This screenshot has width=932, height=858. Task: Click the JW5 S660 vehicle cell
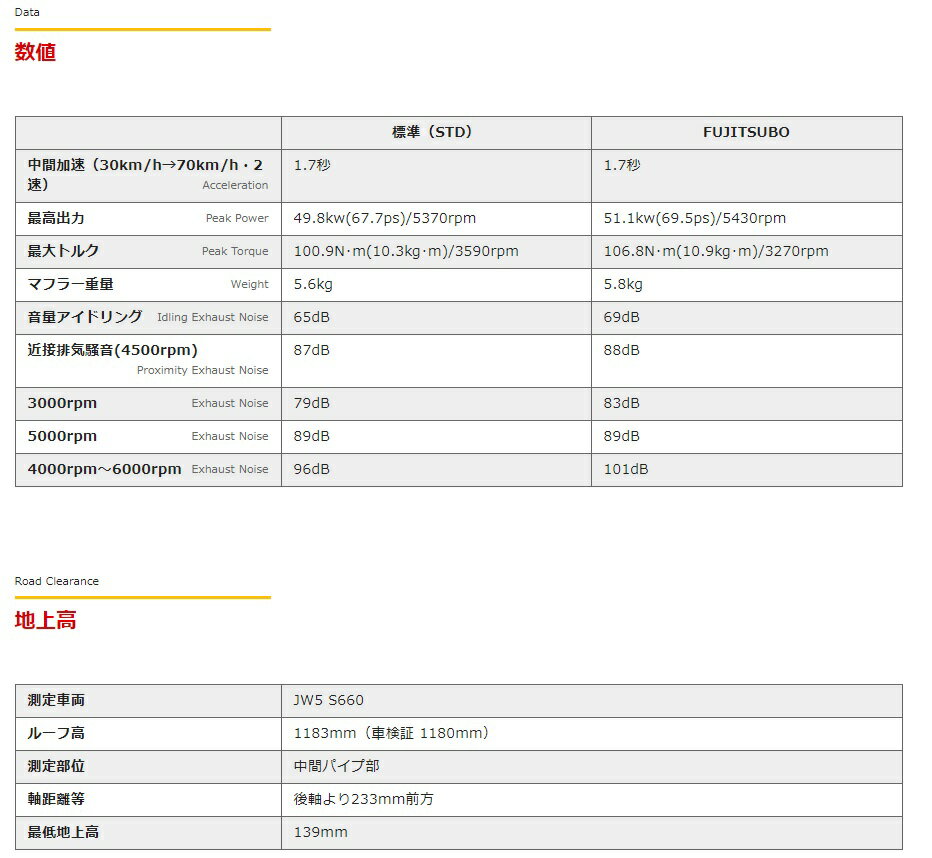[328, 700]
